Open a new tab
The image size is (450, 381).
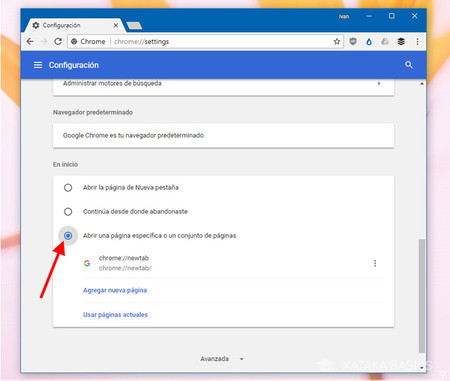(134, 26)
